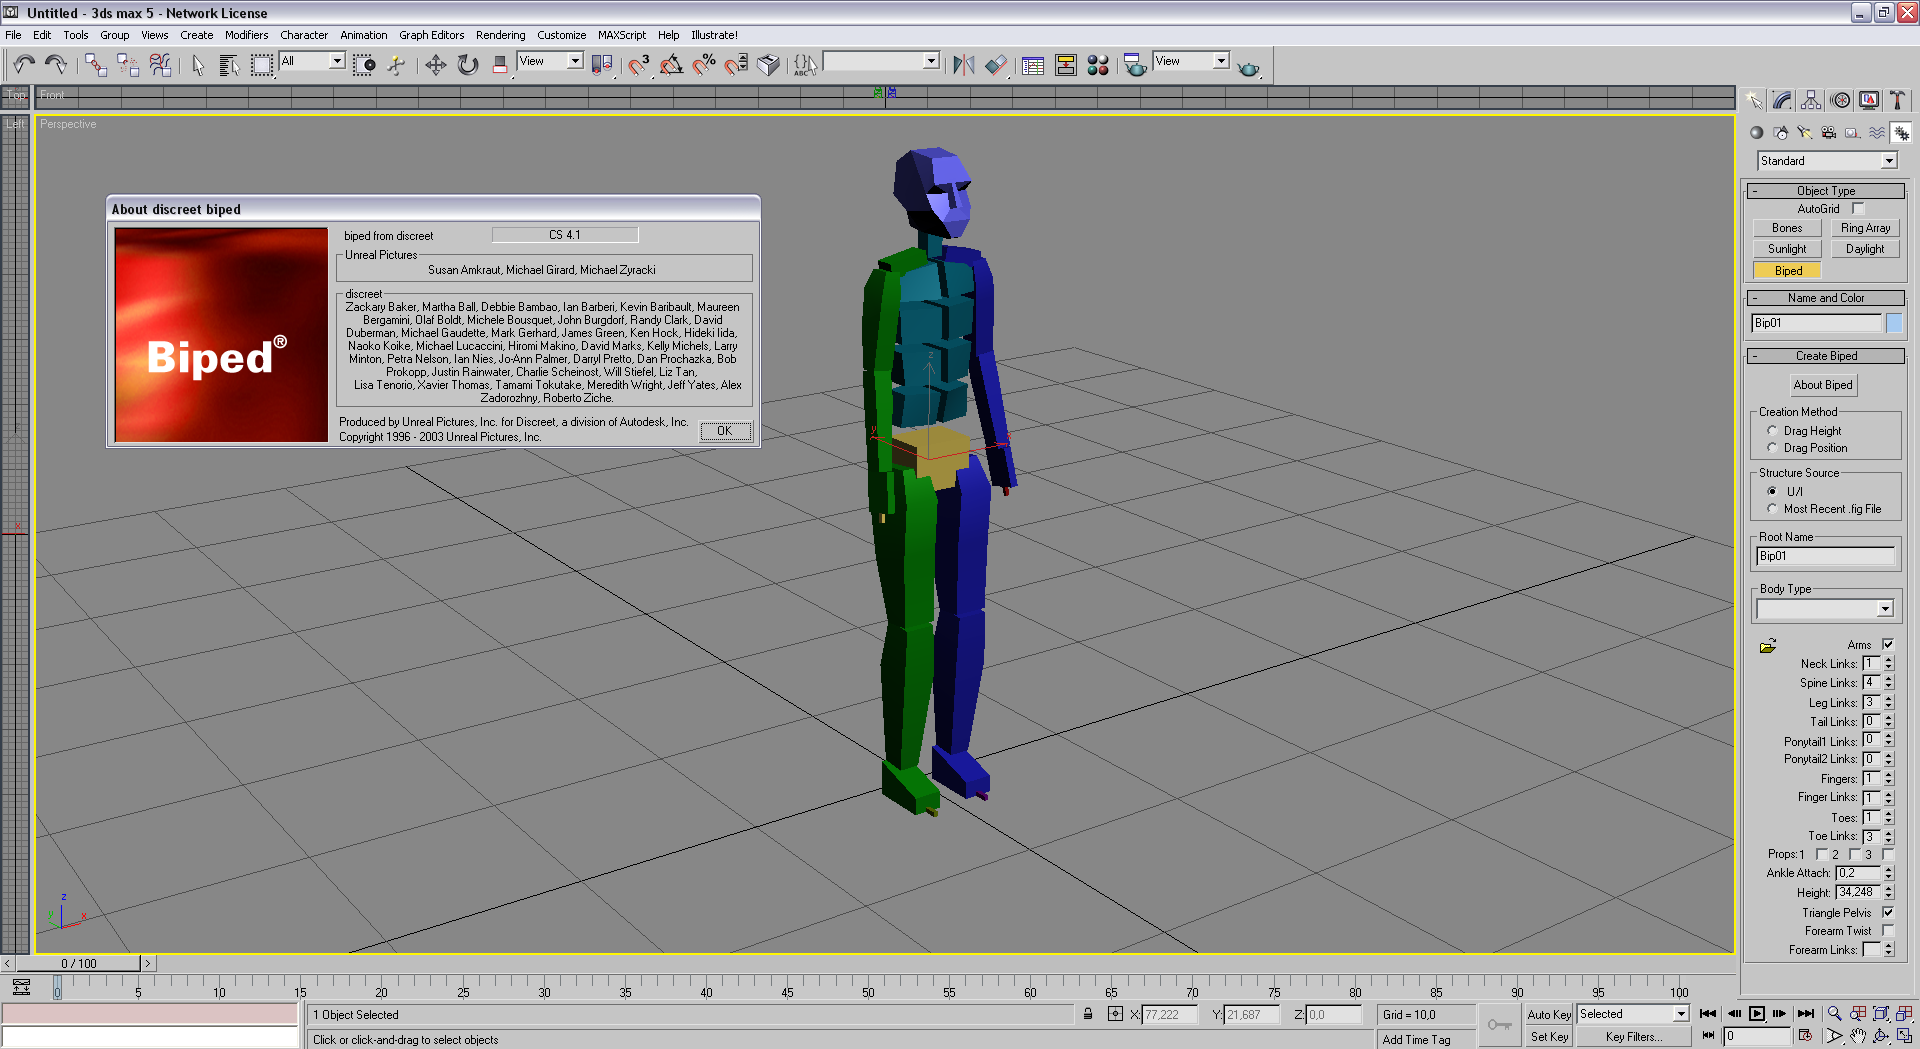Click the time slider showing 0 / 100
Image resolution: width=1920 pixels, height=1049 pixels.
pos(79,964)
